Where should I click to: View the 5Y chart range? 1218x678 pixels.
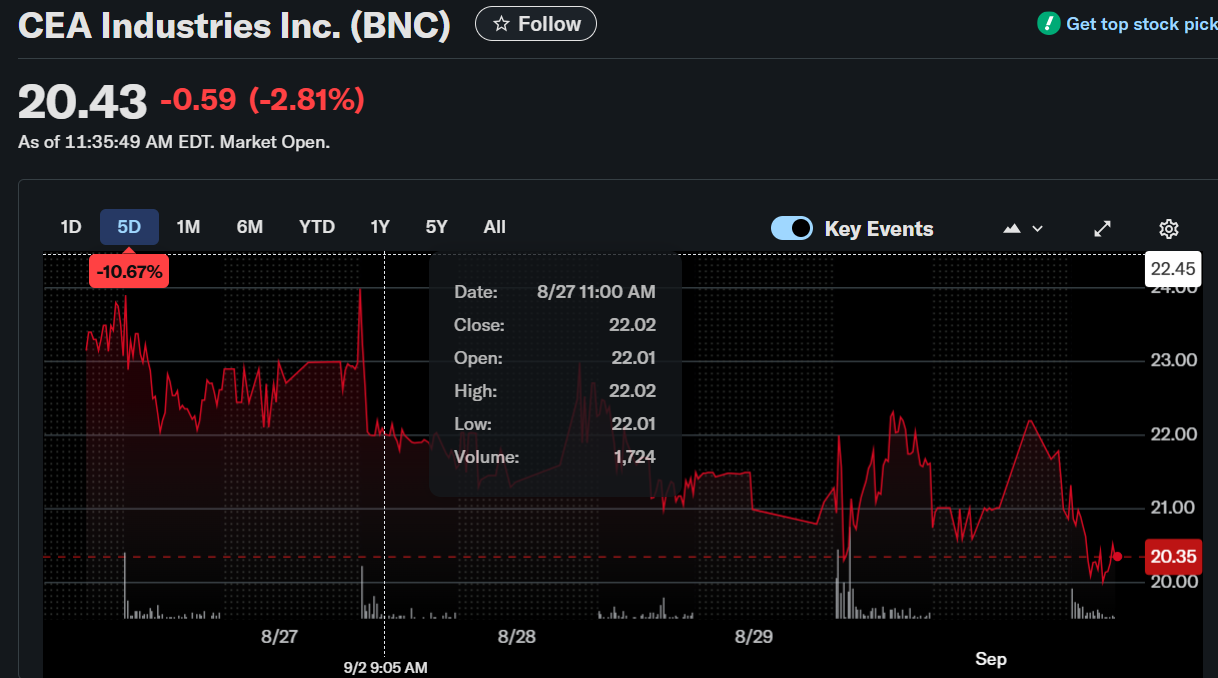(437, 227)
